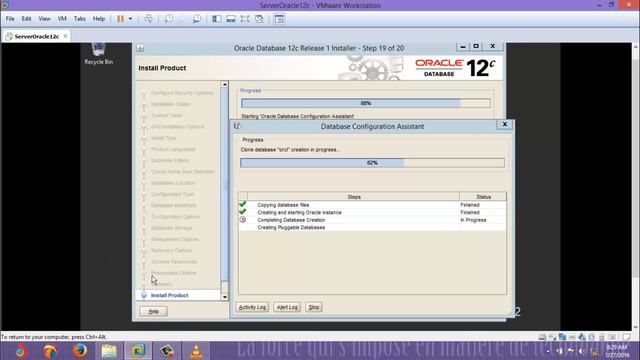Click the first taskbar flame icon
This screenshot has width=640, height=360.
(x=21, y=351)
